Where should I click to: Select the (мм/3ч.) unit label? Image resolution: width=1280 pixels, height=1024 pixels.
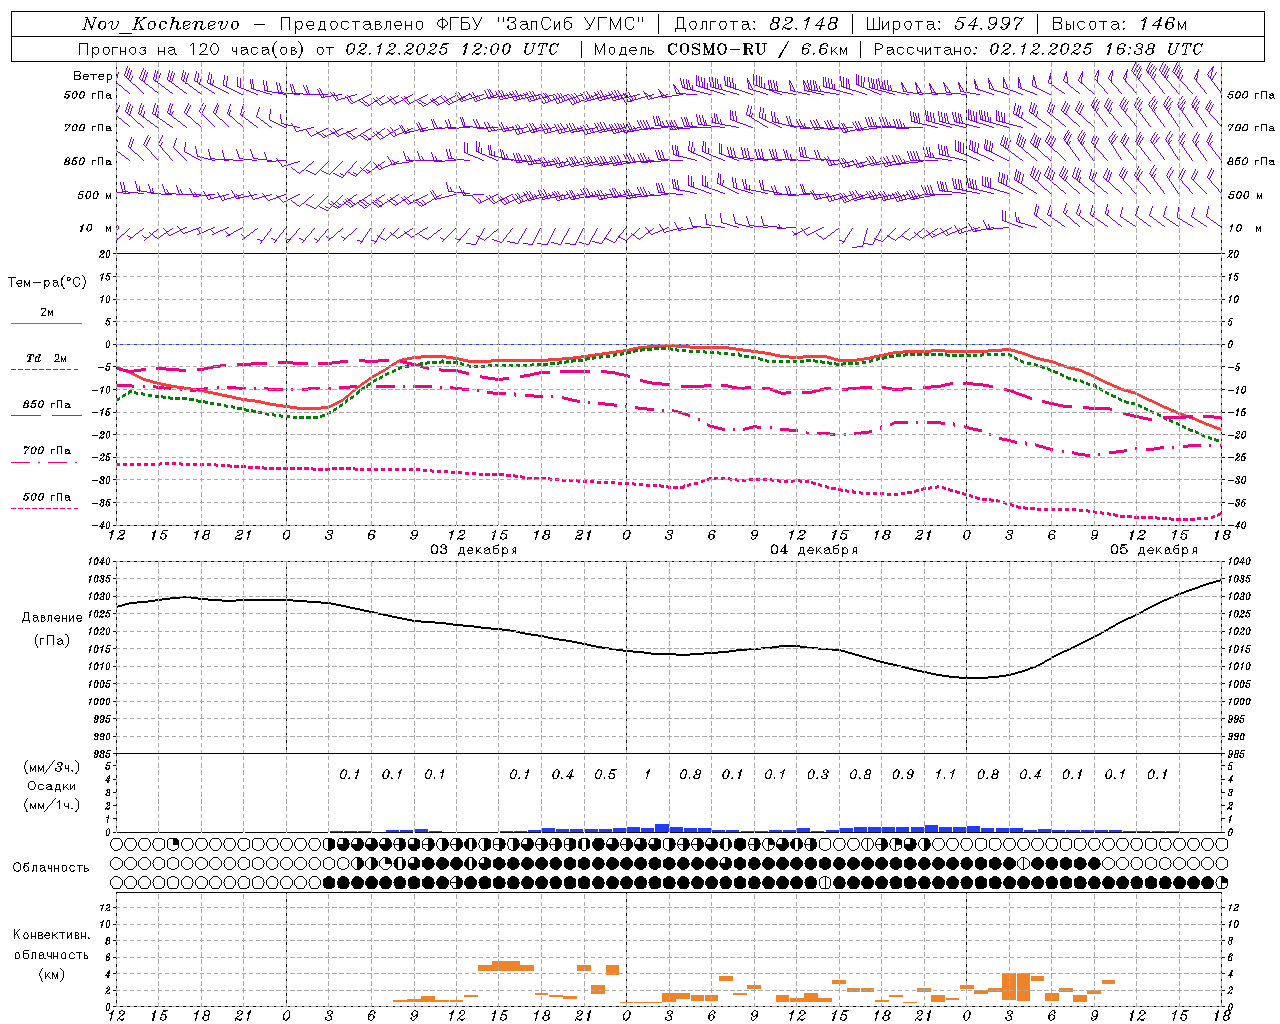[x=52, y=767]
